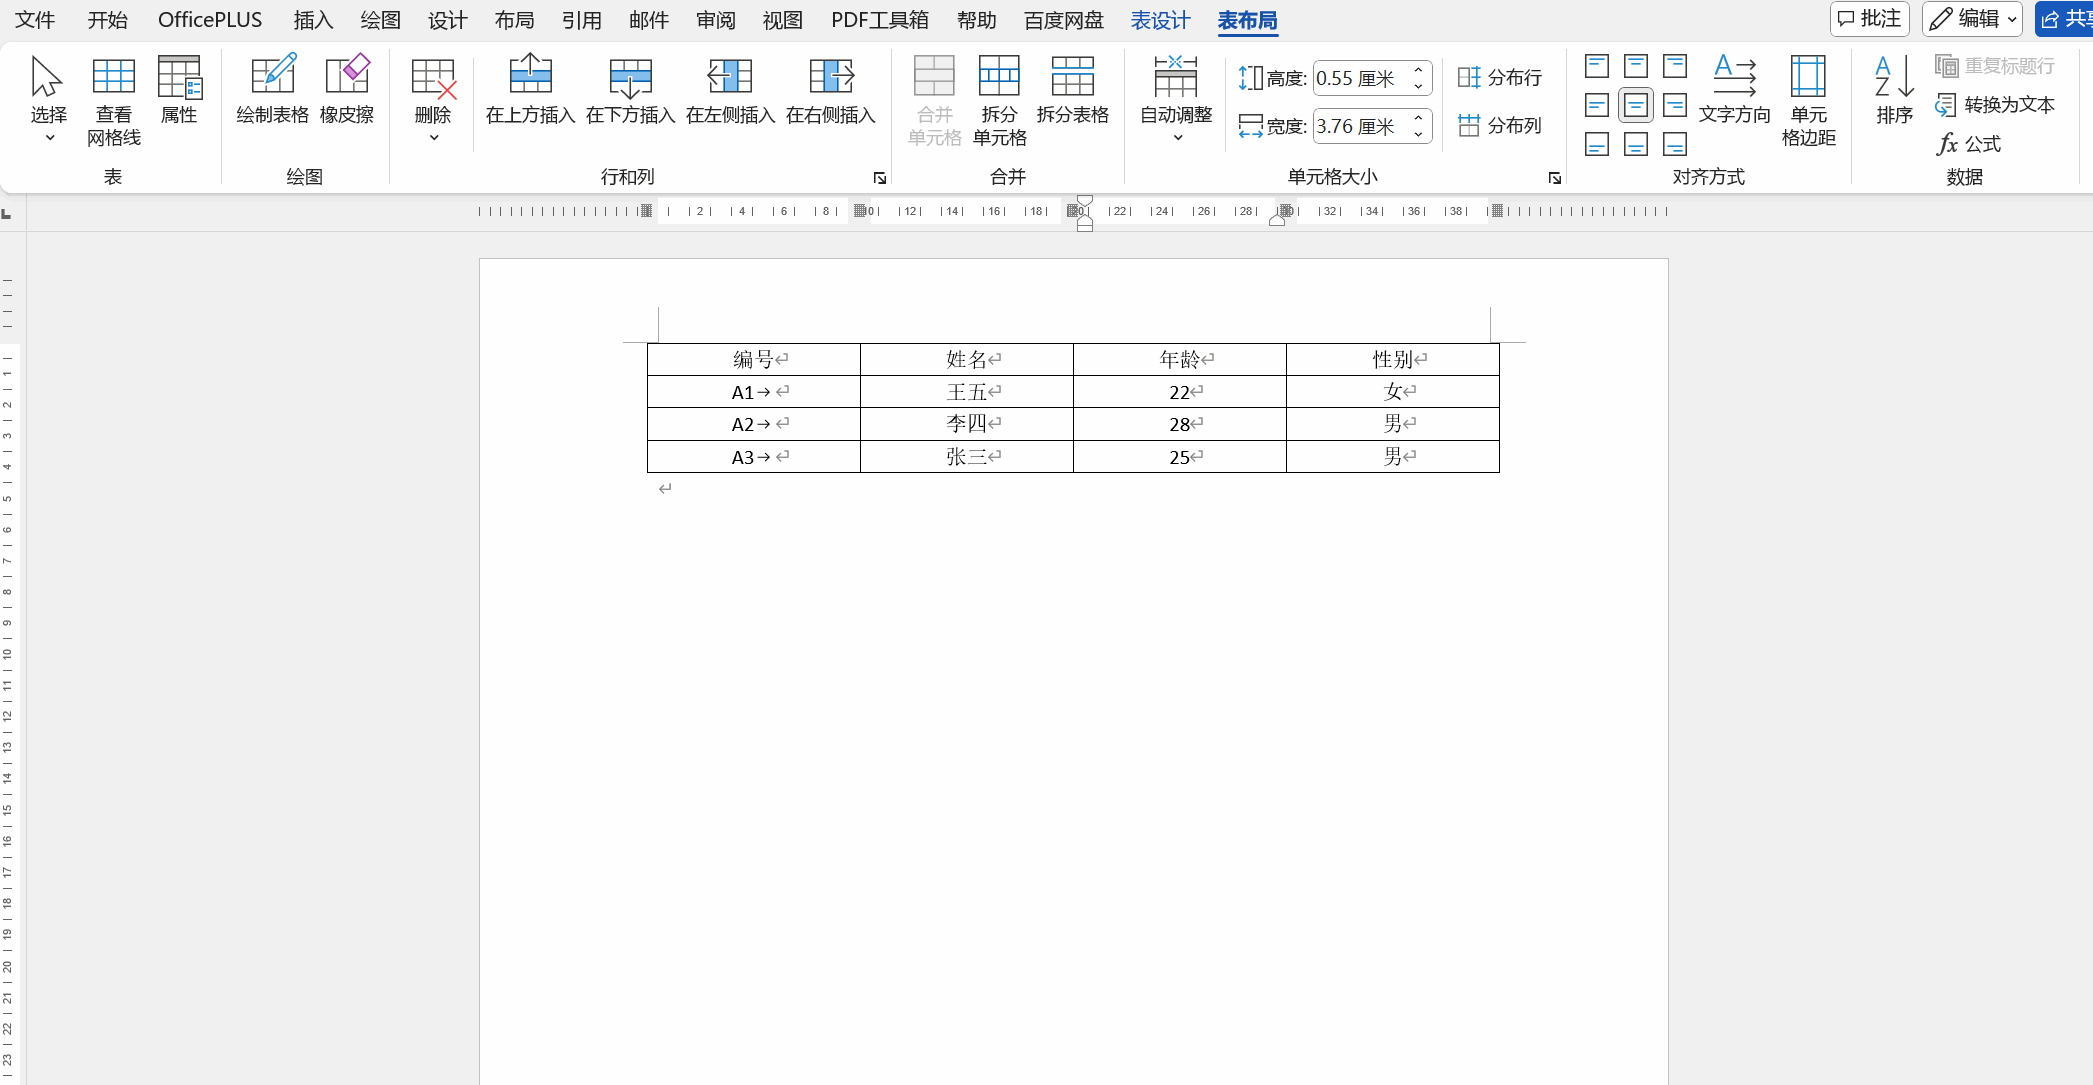2093x1085 pixels.
Task: Click Convert to Text (转换为文本)
Action: coord(1995,105)
